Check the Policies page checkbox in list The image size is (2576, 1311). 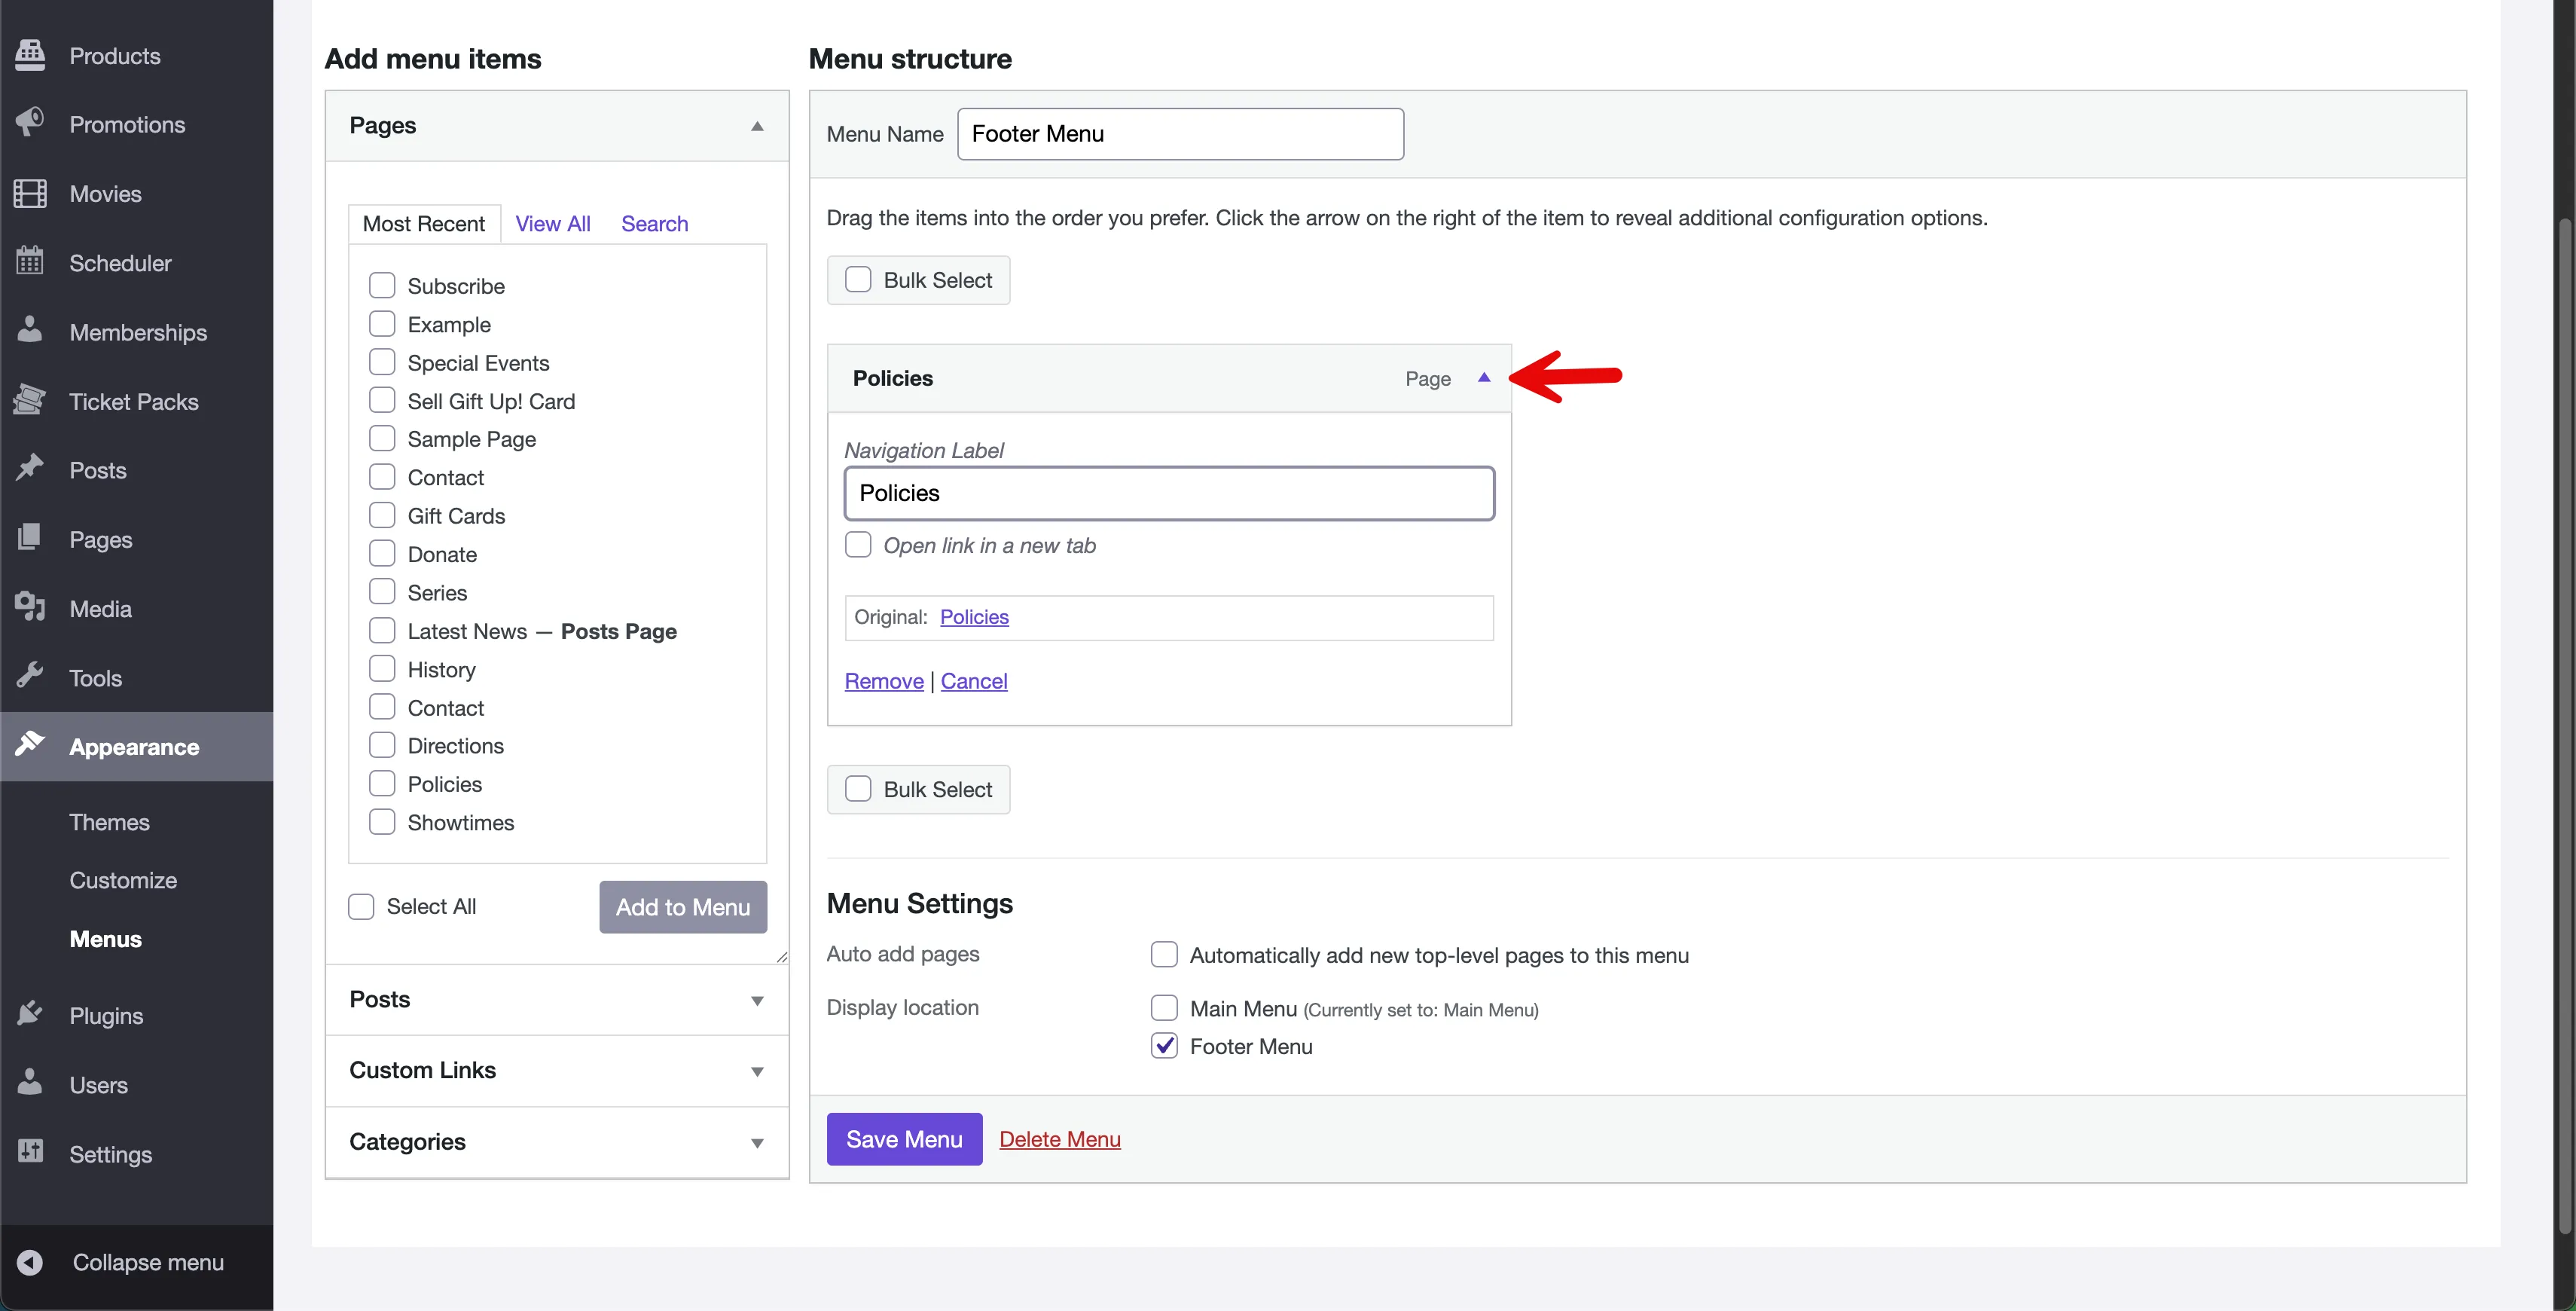point(382,784)
